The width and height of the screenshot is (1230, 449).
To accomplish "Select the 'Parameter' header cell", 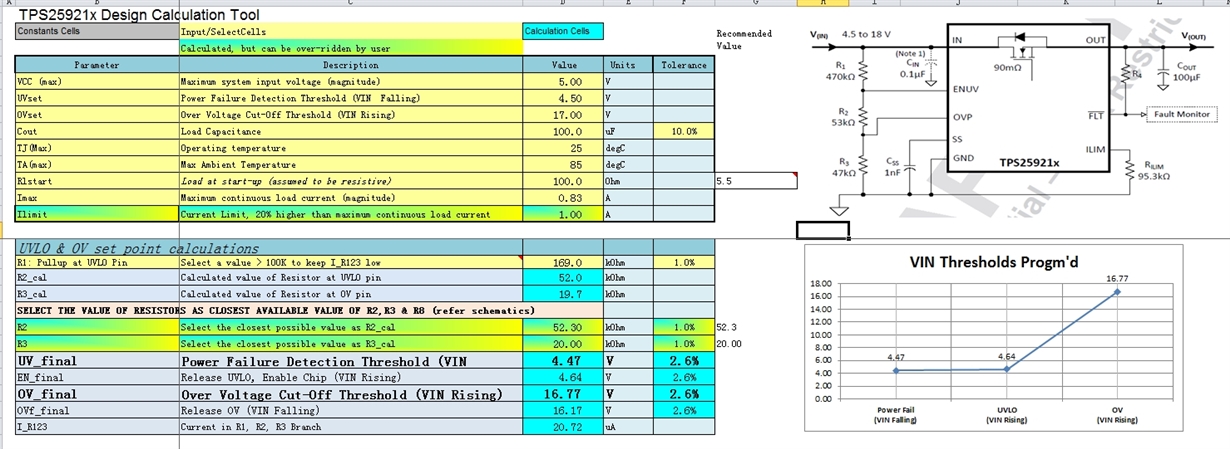I will click(x=97, y=65).
